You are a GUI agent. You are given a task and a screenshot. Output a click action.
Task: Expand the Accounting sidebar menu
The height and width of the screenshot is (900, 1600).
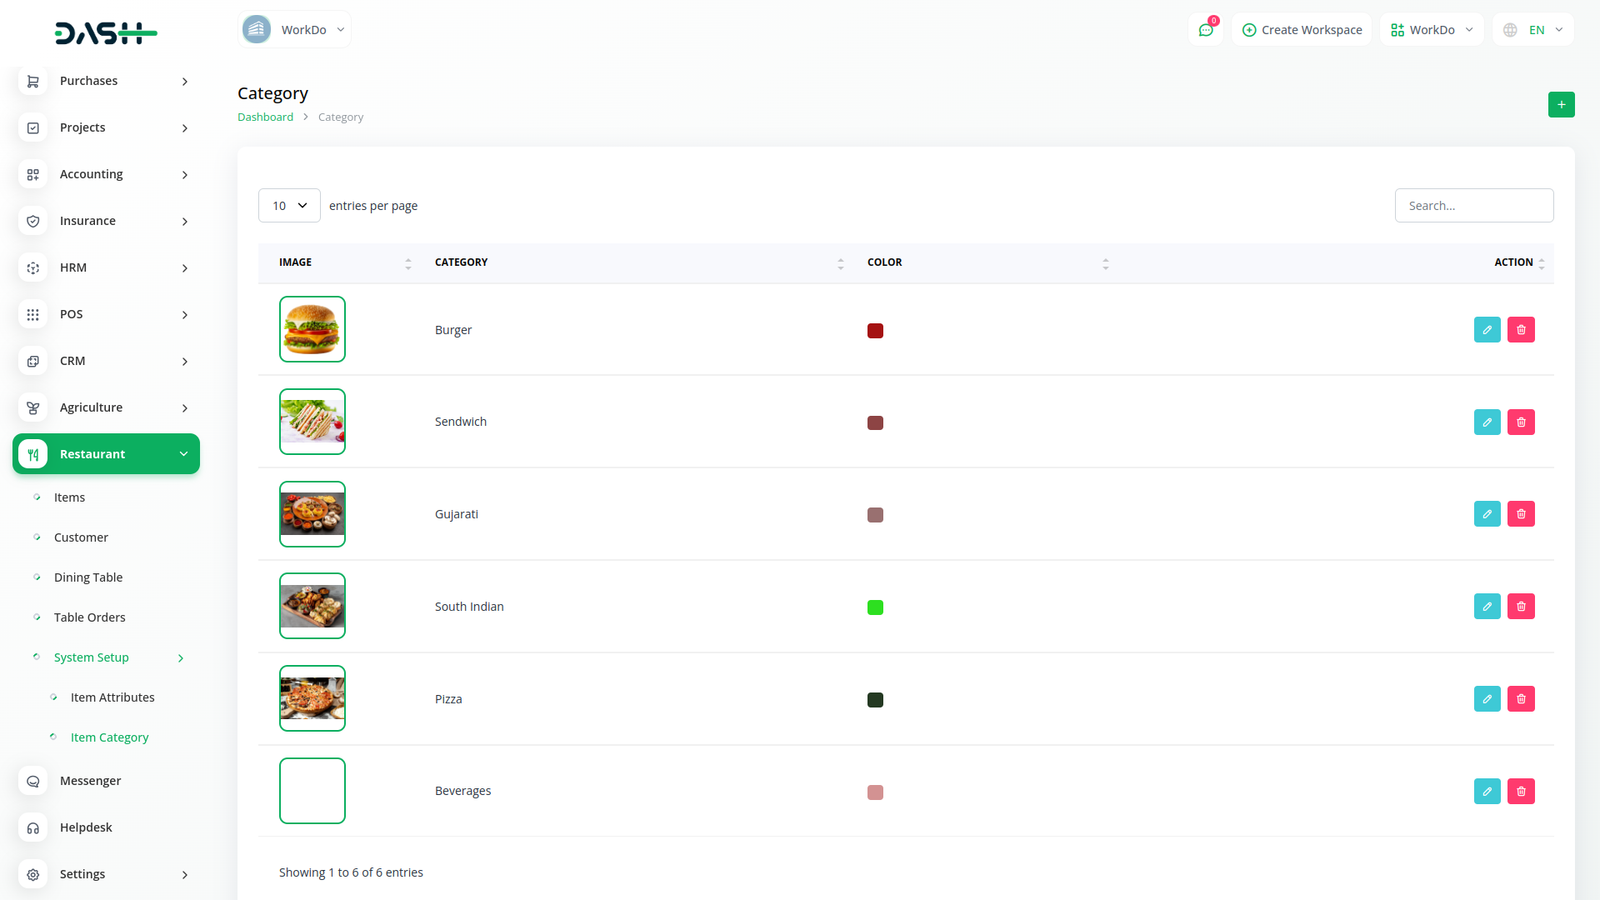tap(106, 174)
